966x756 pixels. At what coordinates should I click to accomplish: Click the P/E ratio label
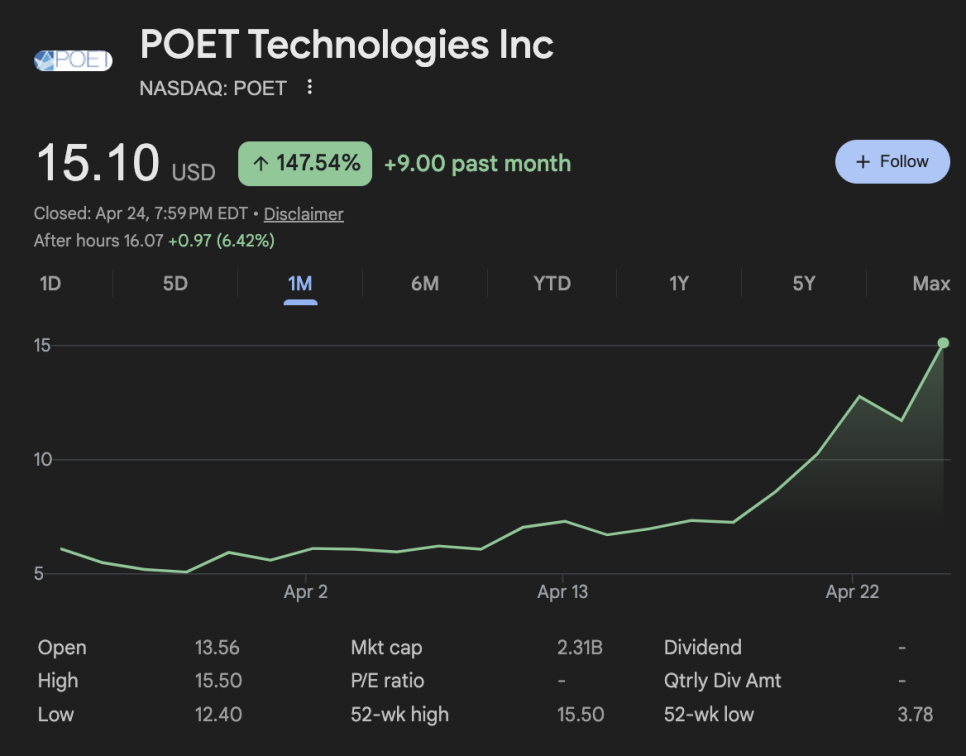pos(387,681)
